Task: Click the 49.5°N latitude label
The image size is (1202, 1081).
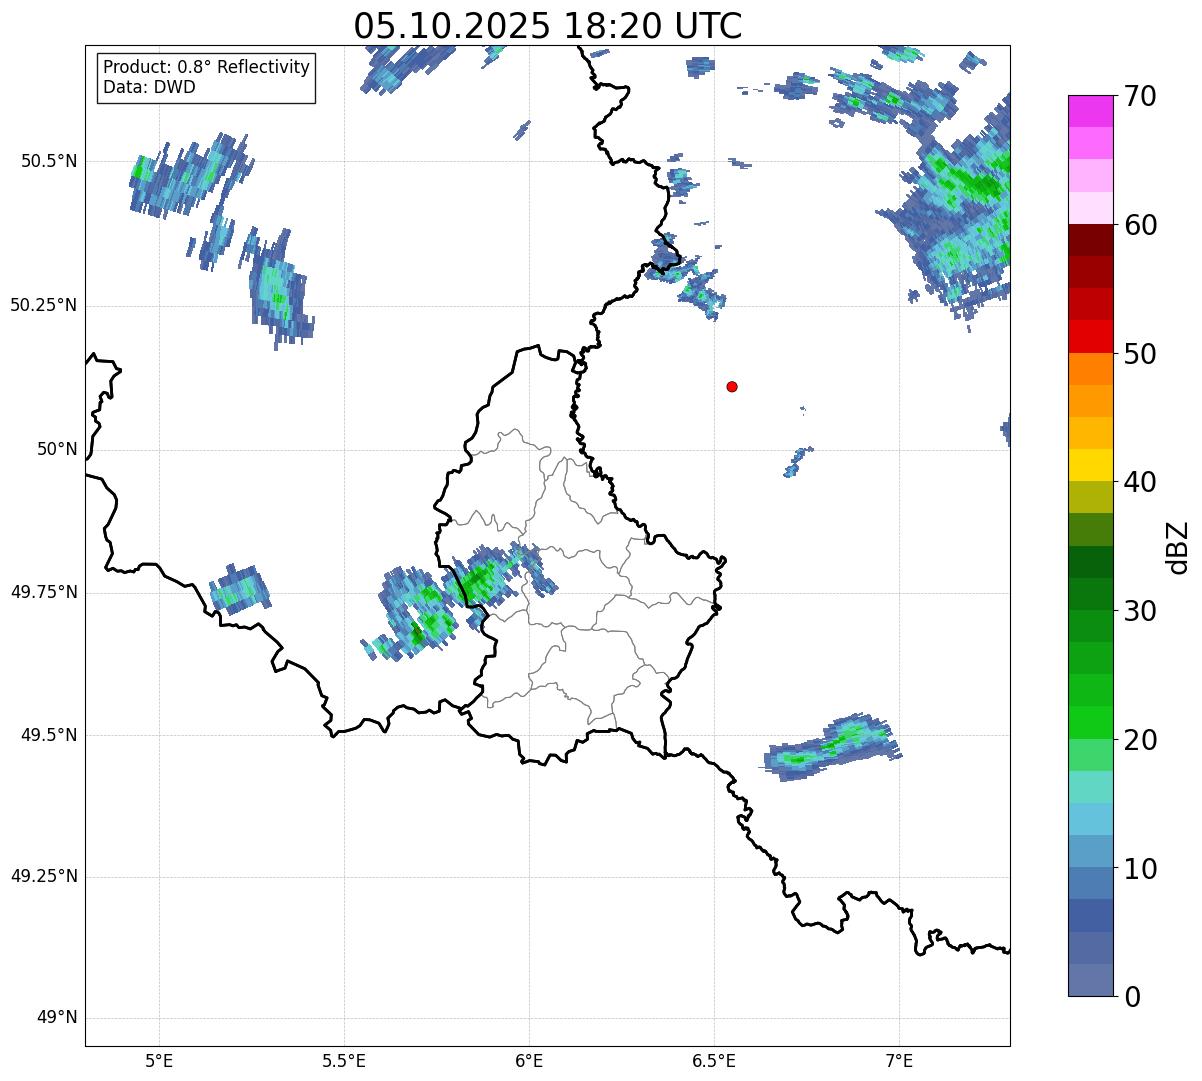Action: tap(49, 735)
